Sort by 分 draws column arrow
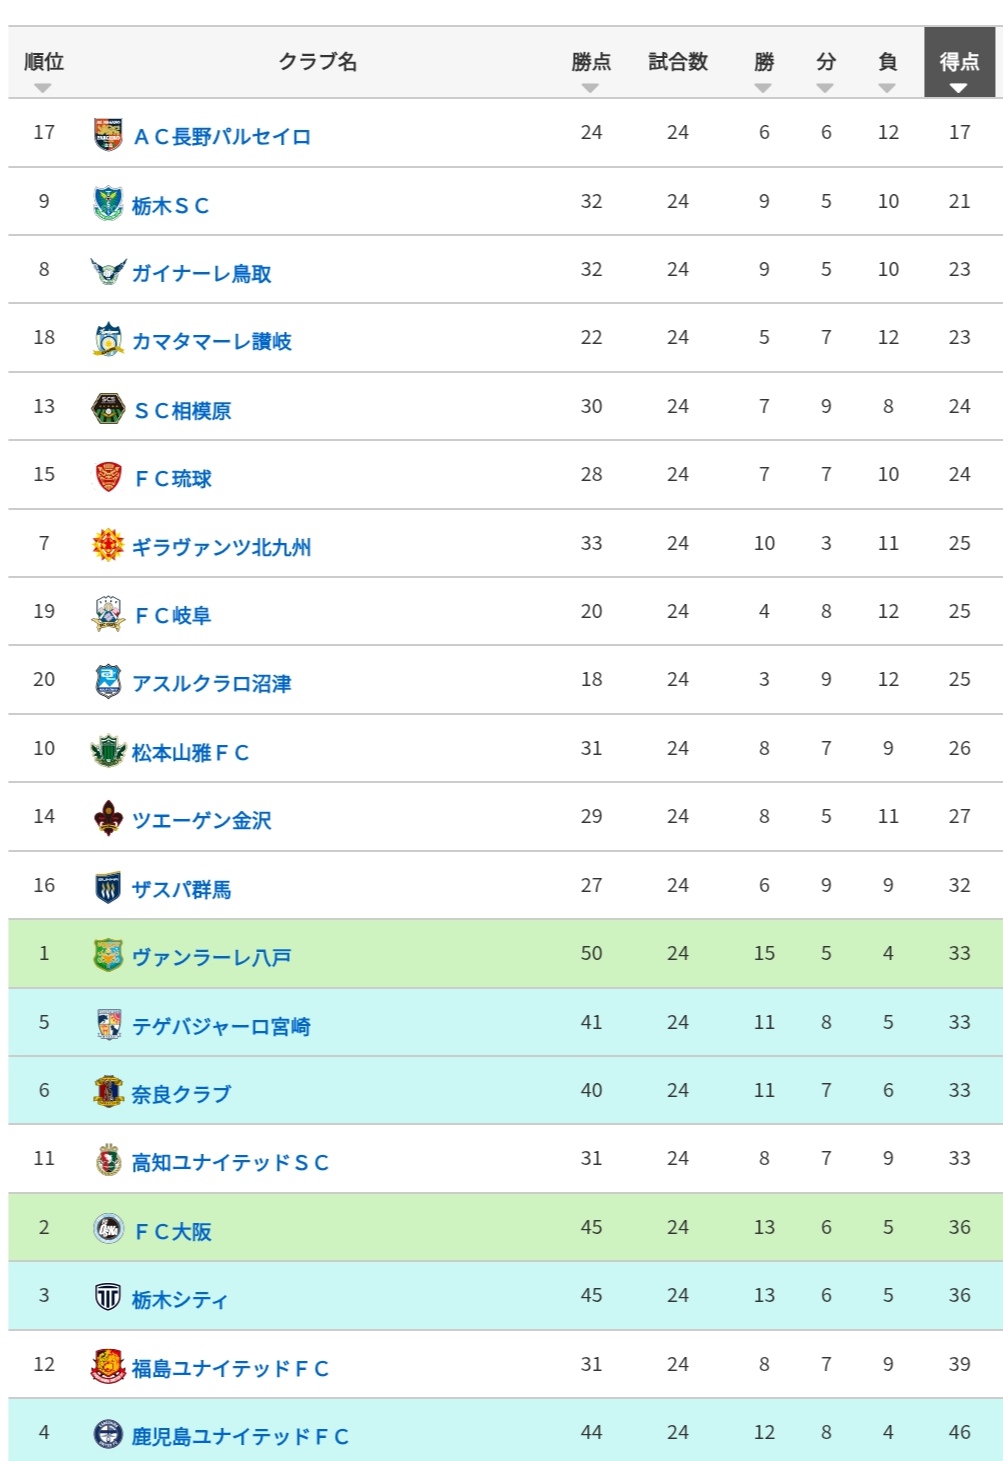Screen dimensions: 1003x1461 [825, 88]
